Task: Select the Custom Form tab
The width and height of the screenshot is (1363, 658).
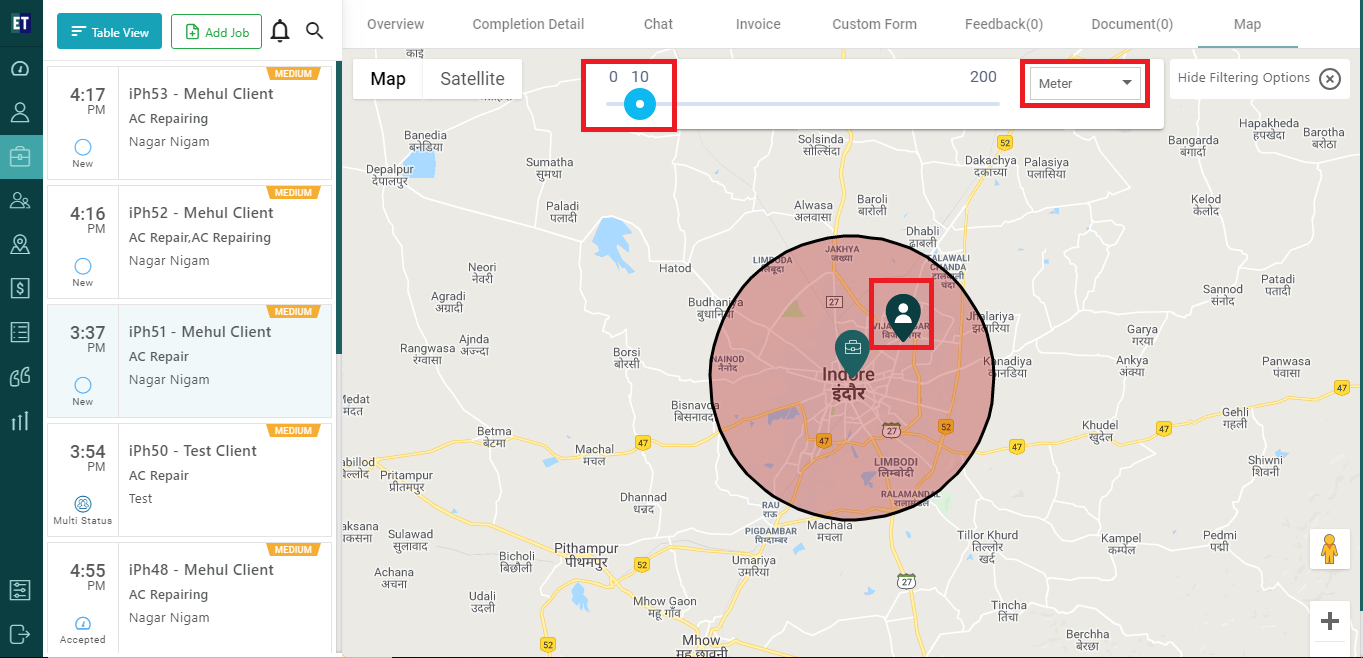Action: click(x=874, y=24)
